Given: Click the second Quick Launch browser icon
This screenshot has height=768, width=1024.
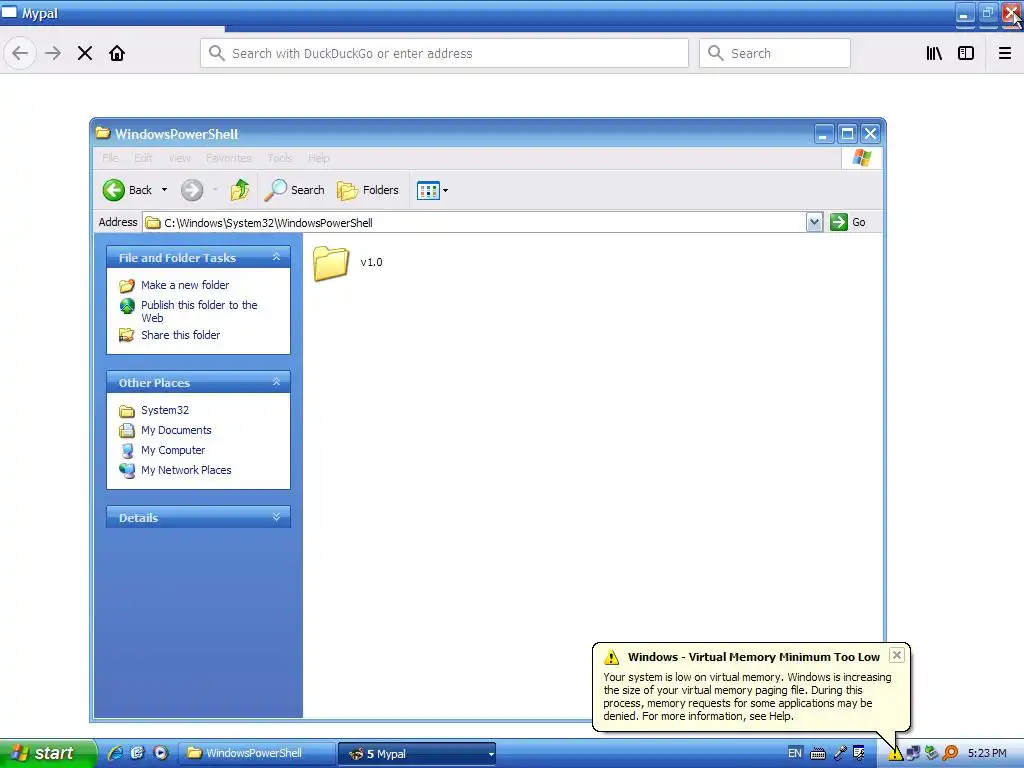Looking at the screenshot, I should point(137,753).
